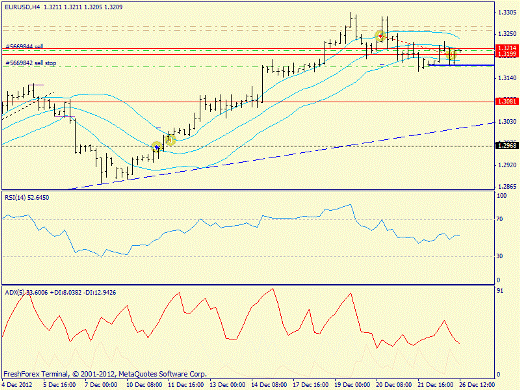Click the 7 Dec 00:00 time label
This screenshot has height=390, width=520.
pos(101,385)
